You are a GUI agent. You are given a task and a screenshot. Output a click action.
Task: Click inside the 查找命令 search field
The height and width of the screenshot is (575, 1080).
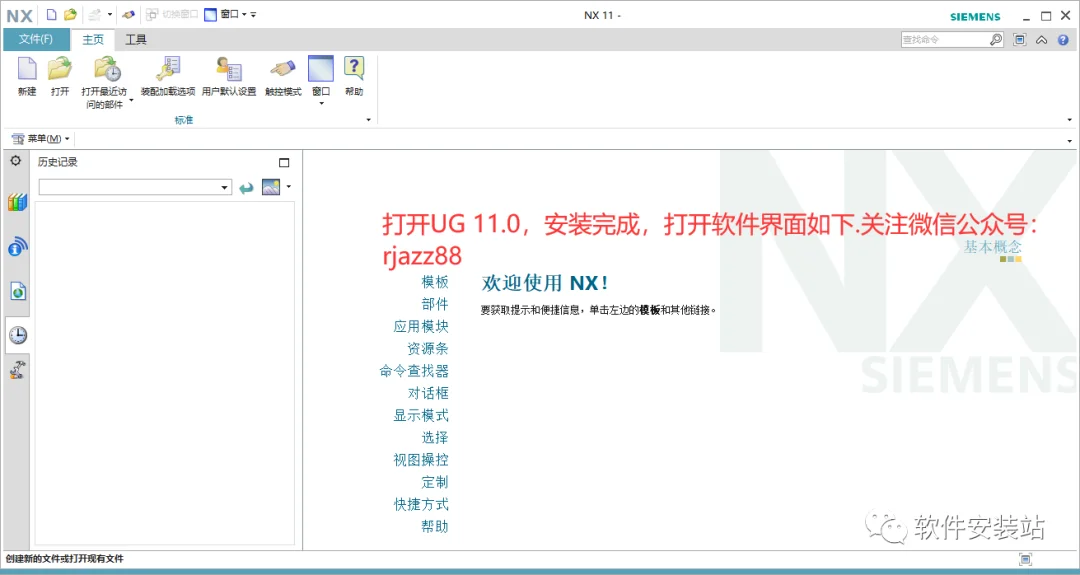click(x=944, y=40)
